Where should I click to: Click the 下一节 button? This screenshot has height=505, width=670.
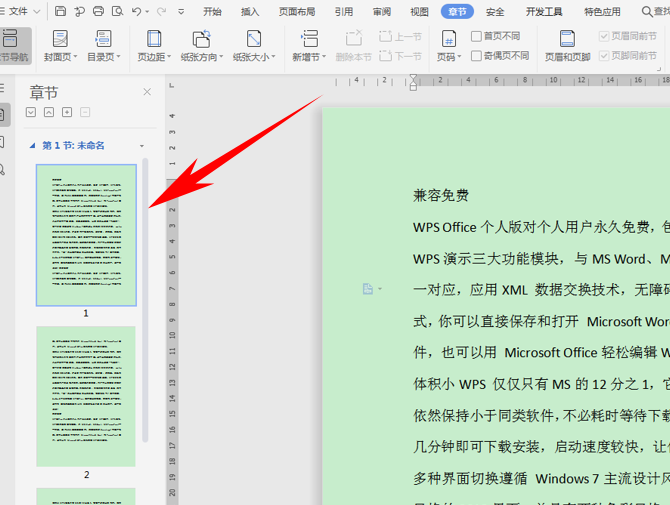click(400, 56)
